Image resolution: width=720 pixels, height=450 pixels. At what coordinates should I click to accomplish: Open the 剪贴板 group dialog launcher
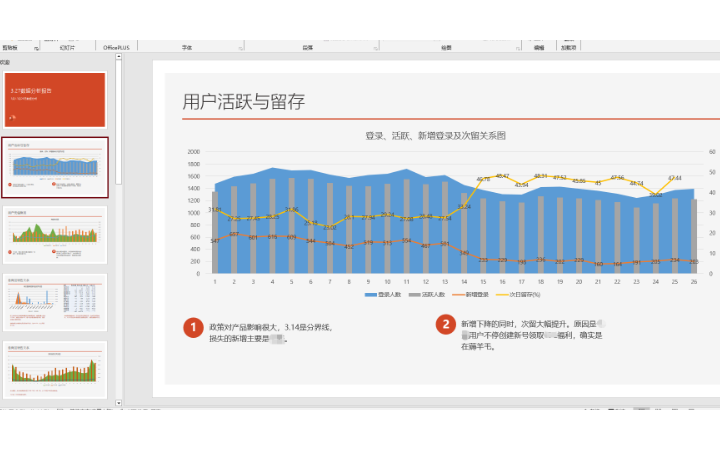pyautogui.click(x=36, y=48)
